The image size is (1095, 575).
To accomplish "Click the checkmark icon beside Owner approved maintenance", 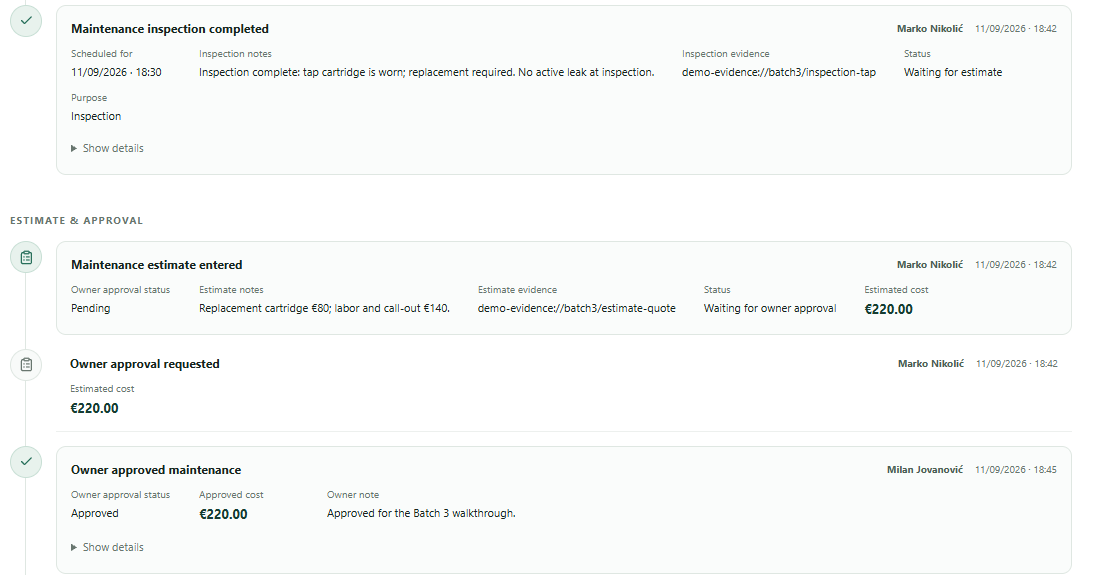I will [x=26, y=462].
